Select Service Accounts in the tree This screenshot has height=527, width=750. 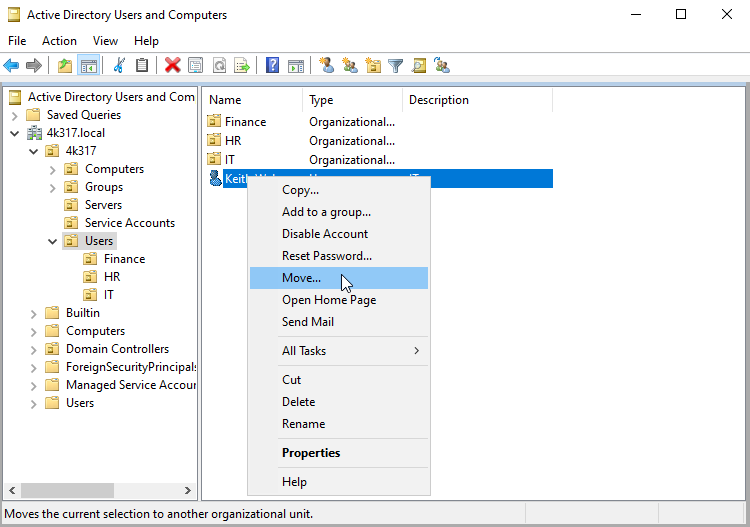[x=129, y=223]
